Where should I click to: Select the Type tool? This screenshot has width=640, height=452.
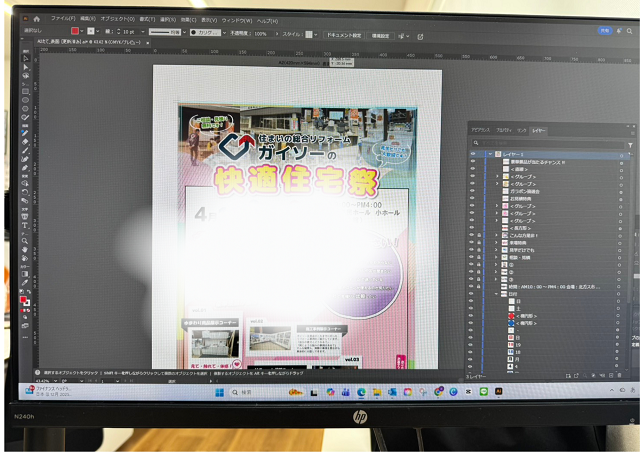point(25,224)
